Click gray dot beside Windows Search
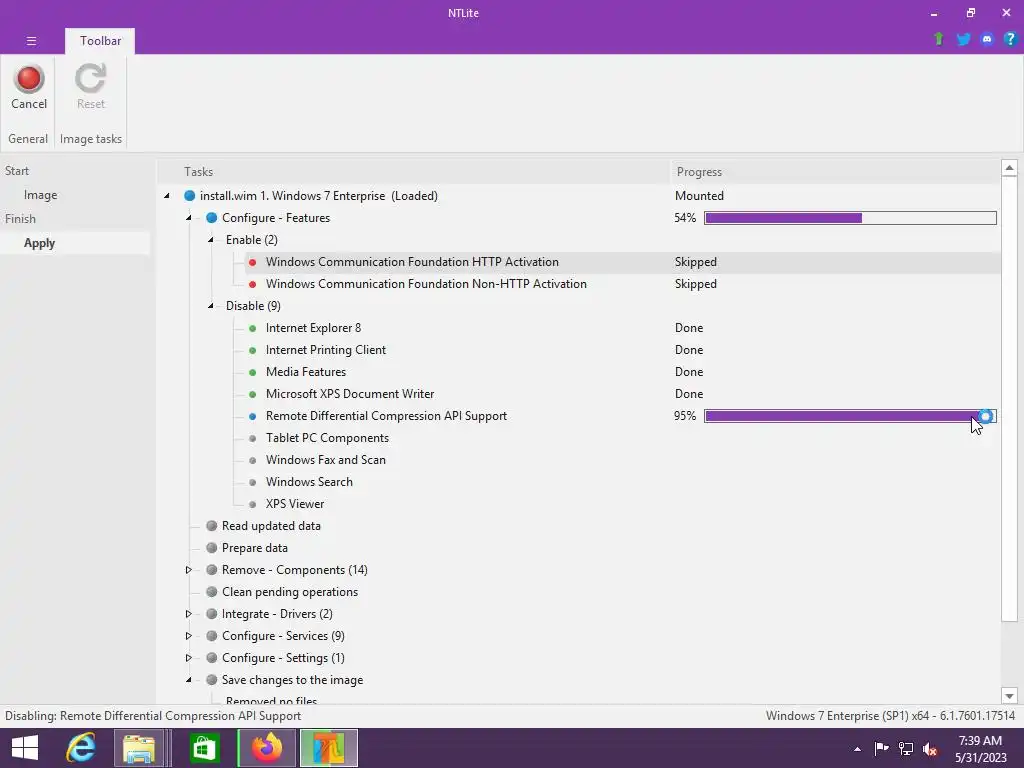This screenshot has width=1024, height=768. click(253, 482)
